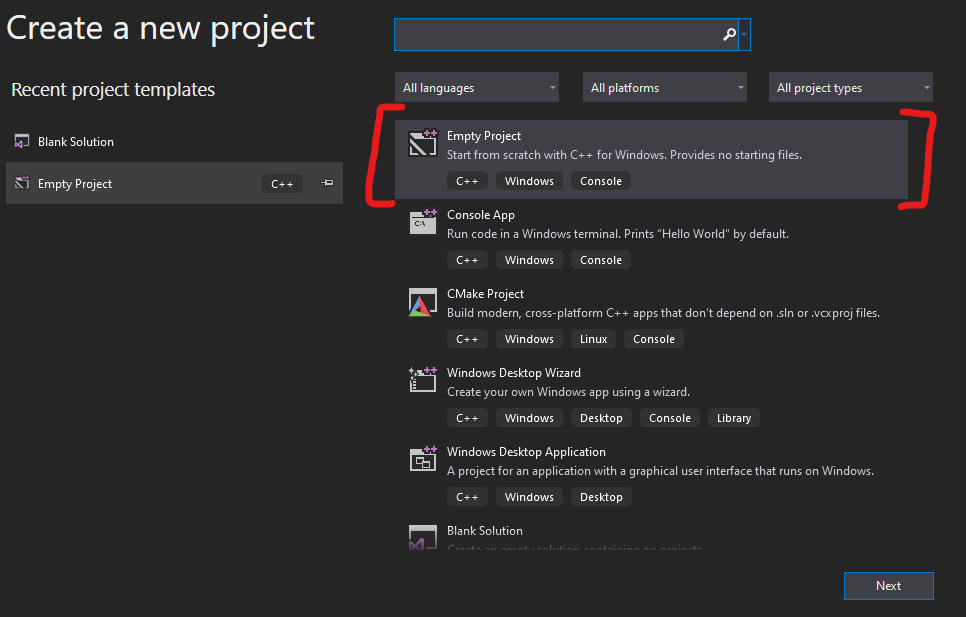Viewport: 966px width, 617px height.
Task: Click the Next button
Action: tap(888, 586)
